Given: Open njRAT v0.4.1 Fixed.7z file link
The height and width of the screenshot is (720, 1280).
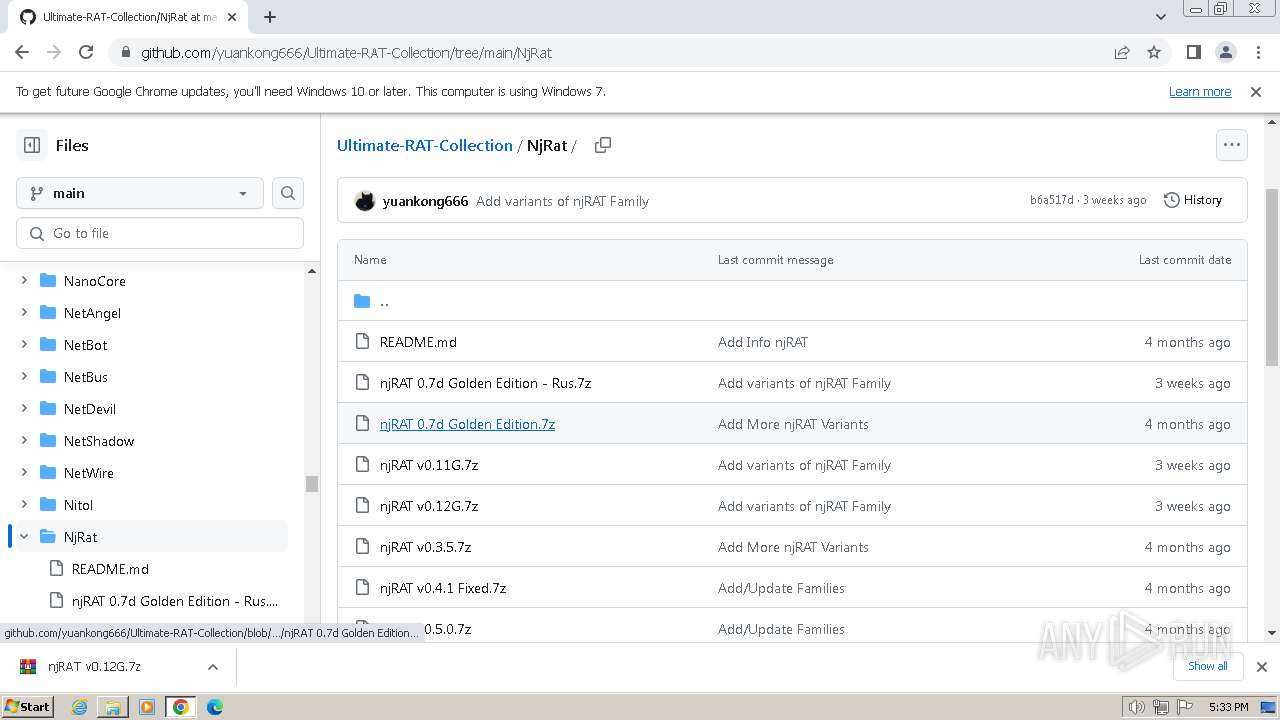Looking at the screenshot, I should [x=443, y=588].
